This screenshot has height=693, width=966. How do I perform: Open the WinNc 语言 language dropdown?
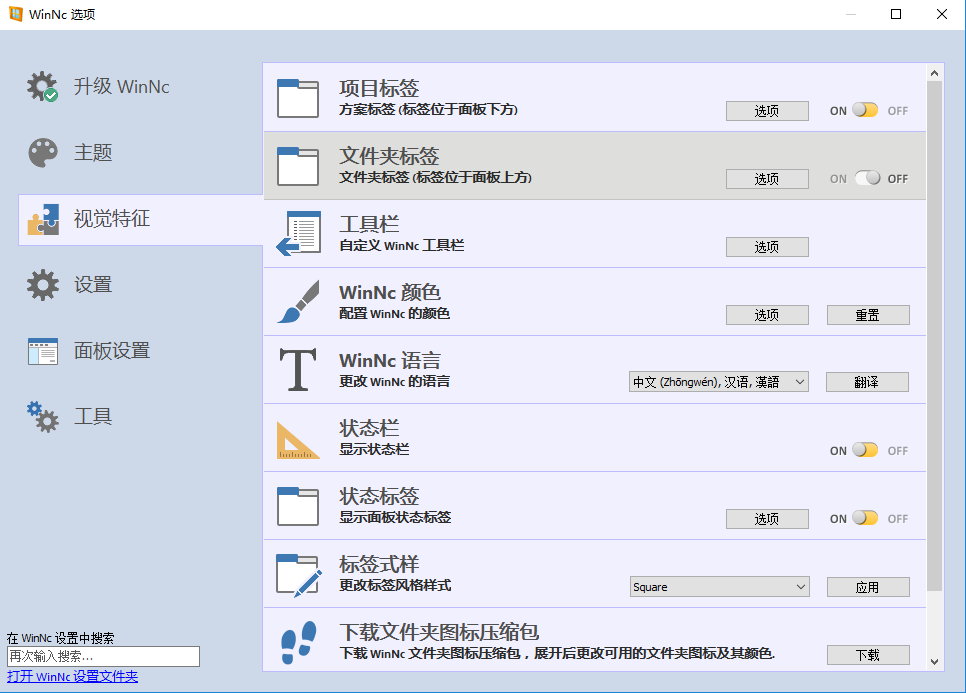718,382
